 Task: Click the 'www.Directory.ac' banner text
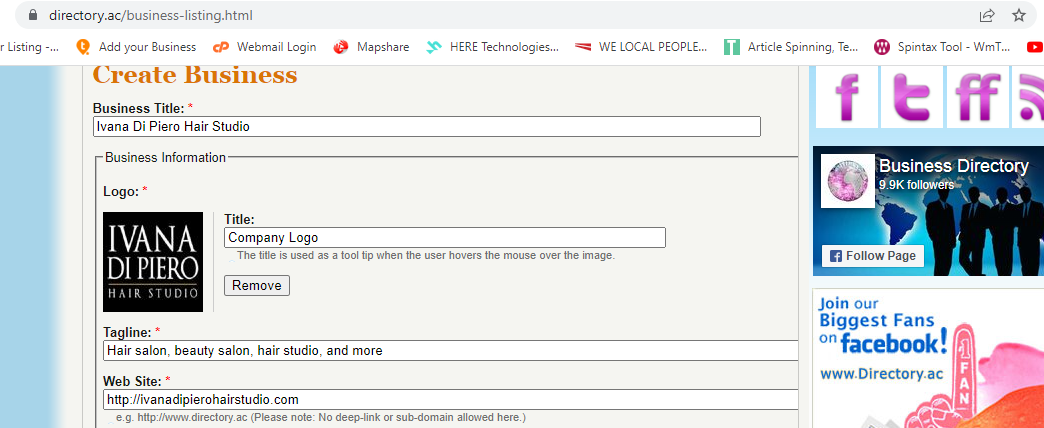(x=882, y=374)
